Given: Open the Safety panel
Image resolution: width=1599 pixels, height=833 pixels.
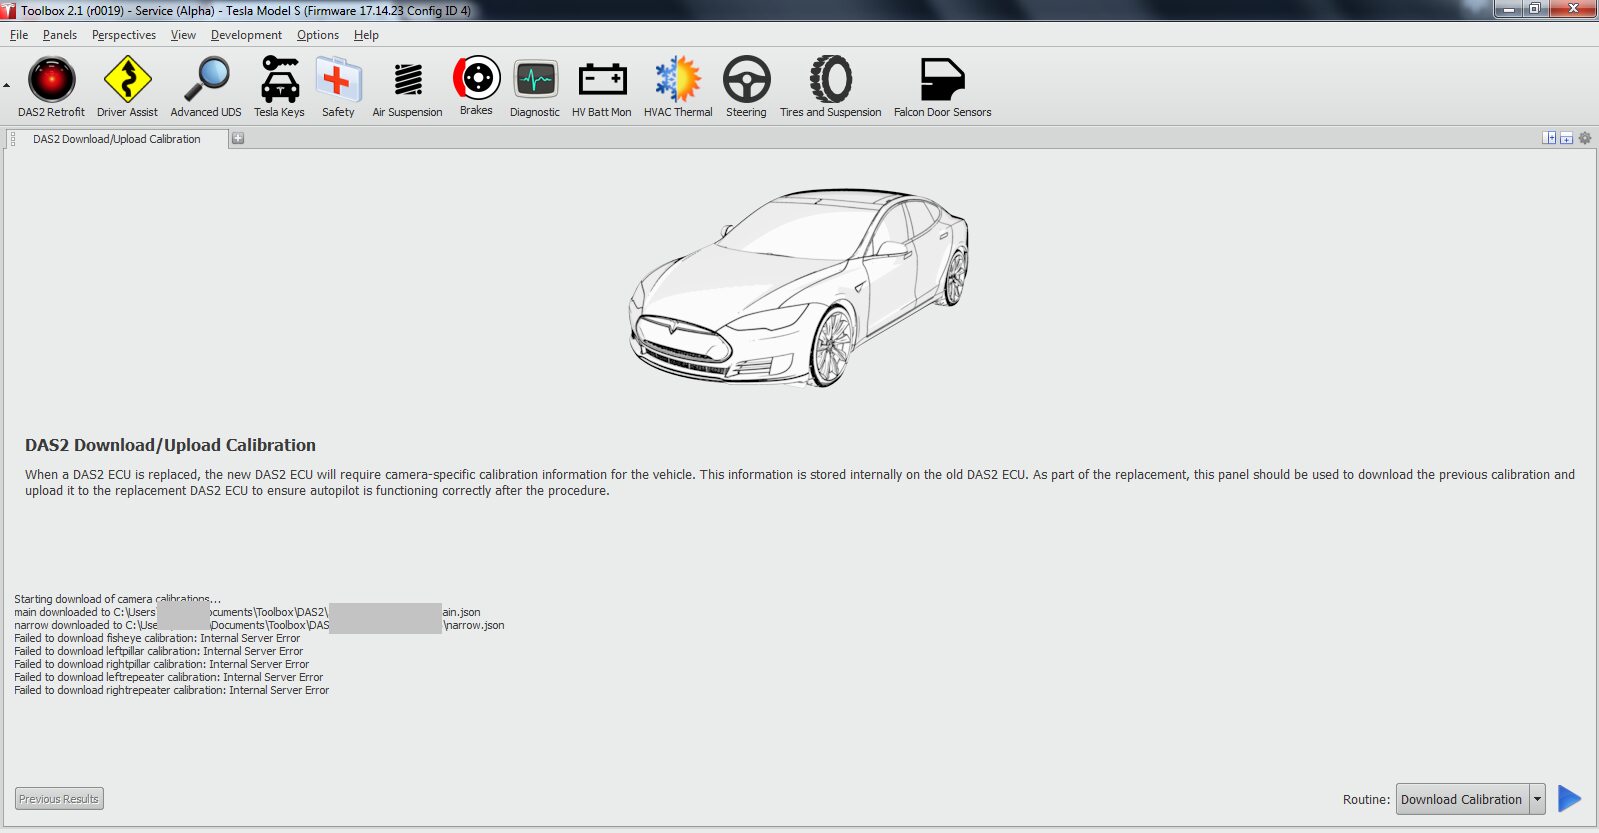Looking at the screenshot, I should (x=338, y=81).
